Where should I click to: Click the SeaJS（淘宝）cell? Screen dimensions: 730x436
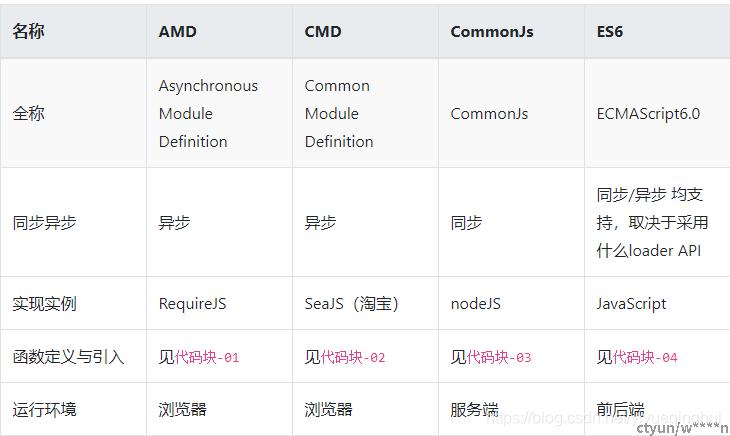click(x=351, y=303)
